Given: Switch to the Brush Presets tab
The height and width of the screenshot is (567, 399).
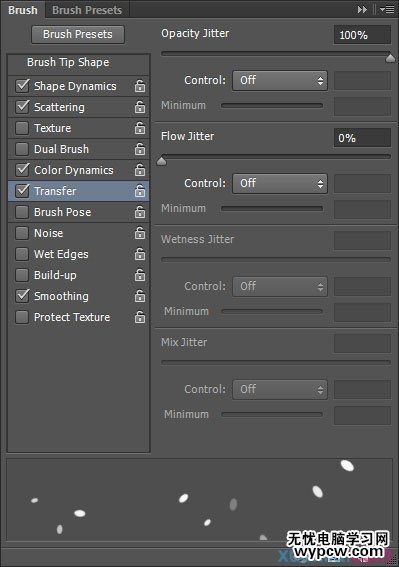Looking at the screenshot, I should click(87, 10).
